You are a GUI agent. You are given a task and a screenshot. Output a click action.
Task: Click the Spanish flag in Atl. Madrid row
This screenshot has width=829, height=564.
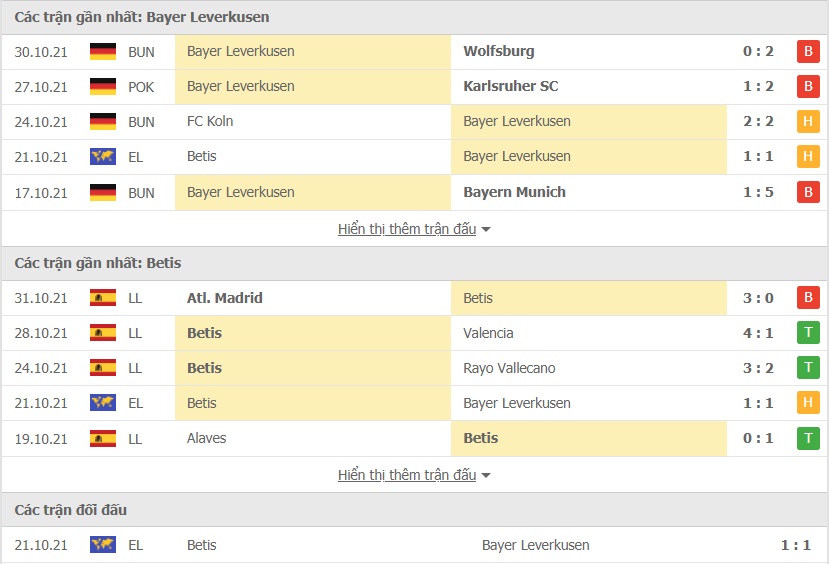103,298
